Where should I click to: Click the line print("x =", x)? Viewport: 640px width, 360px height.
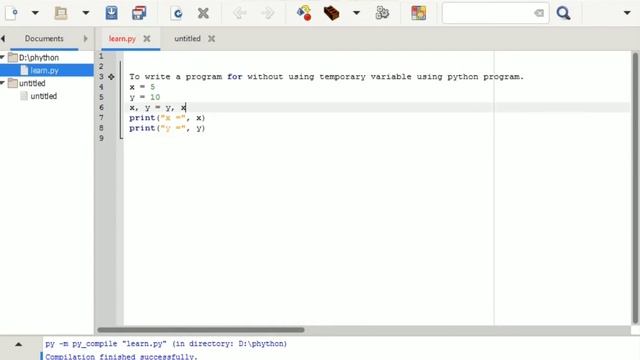167,118
